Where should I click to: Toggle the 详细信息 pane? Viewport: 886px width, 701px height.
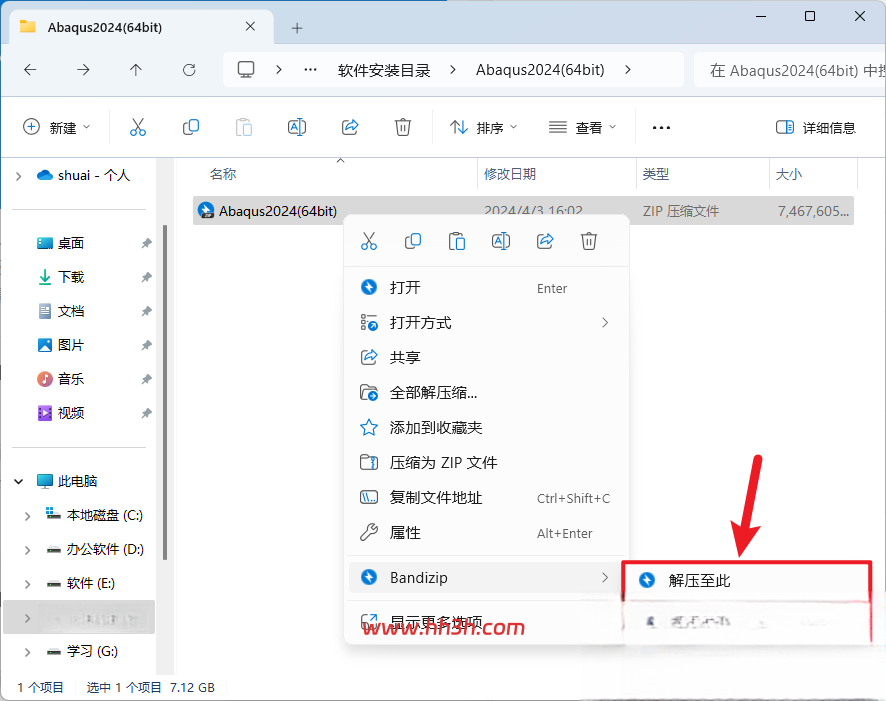pyautogui.click(x=816, y=128)
